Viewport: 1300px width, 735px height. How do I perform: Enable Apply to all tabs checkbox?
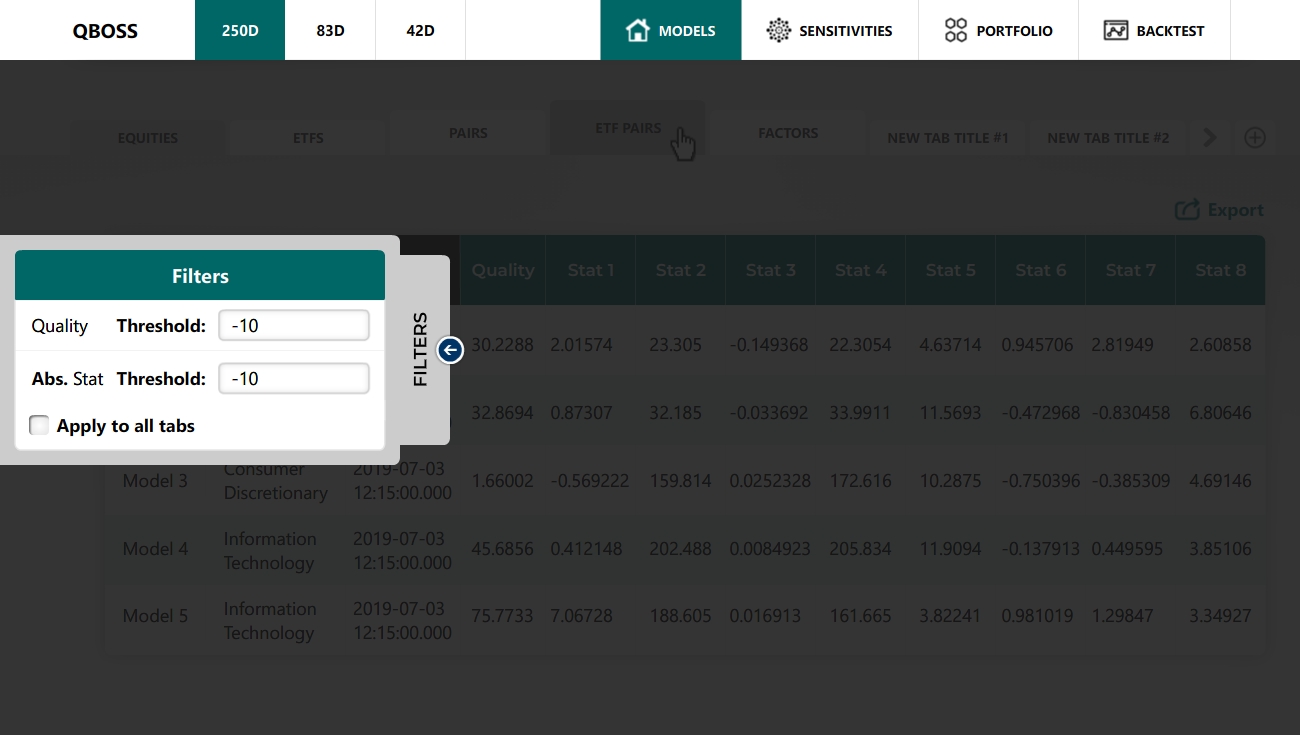(x=39, y=426)
